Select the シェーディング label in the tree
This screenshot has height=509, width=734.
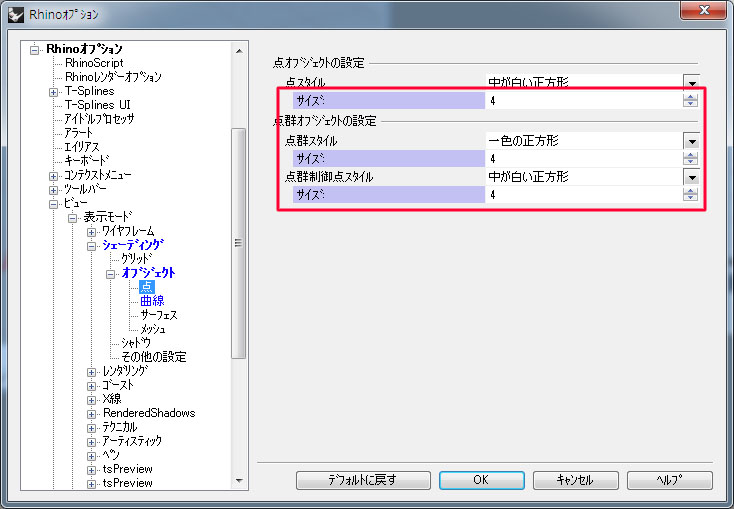(x=133, y=245)
